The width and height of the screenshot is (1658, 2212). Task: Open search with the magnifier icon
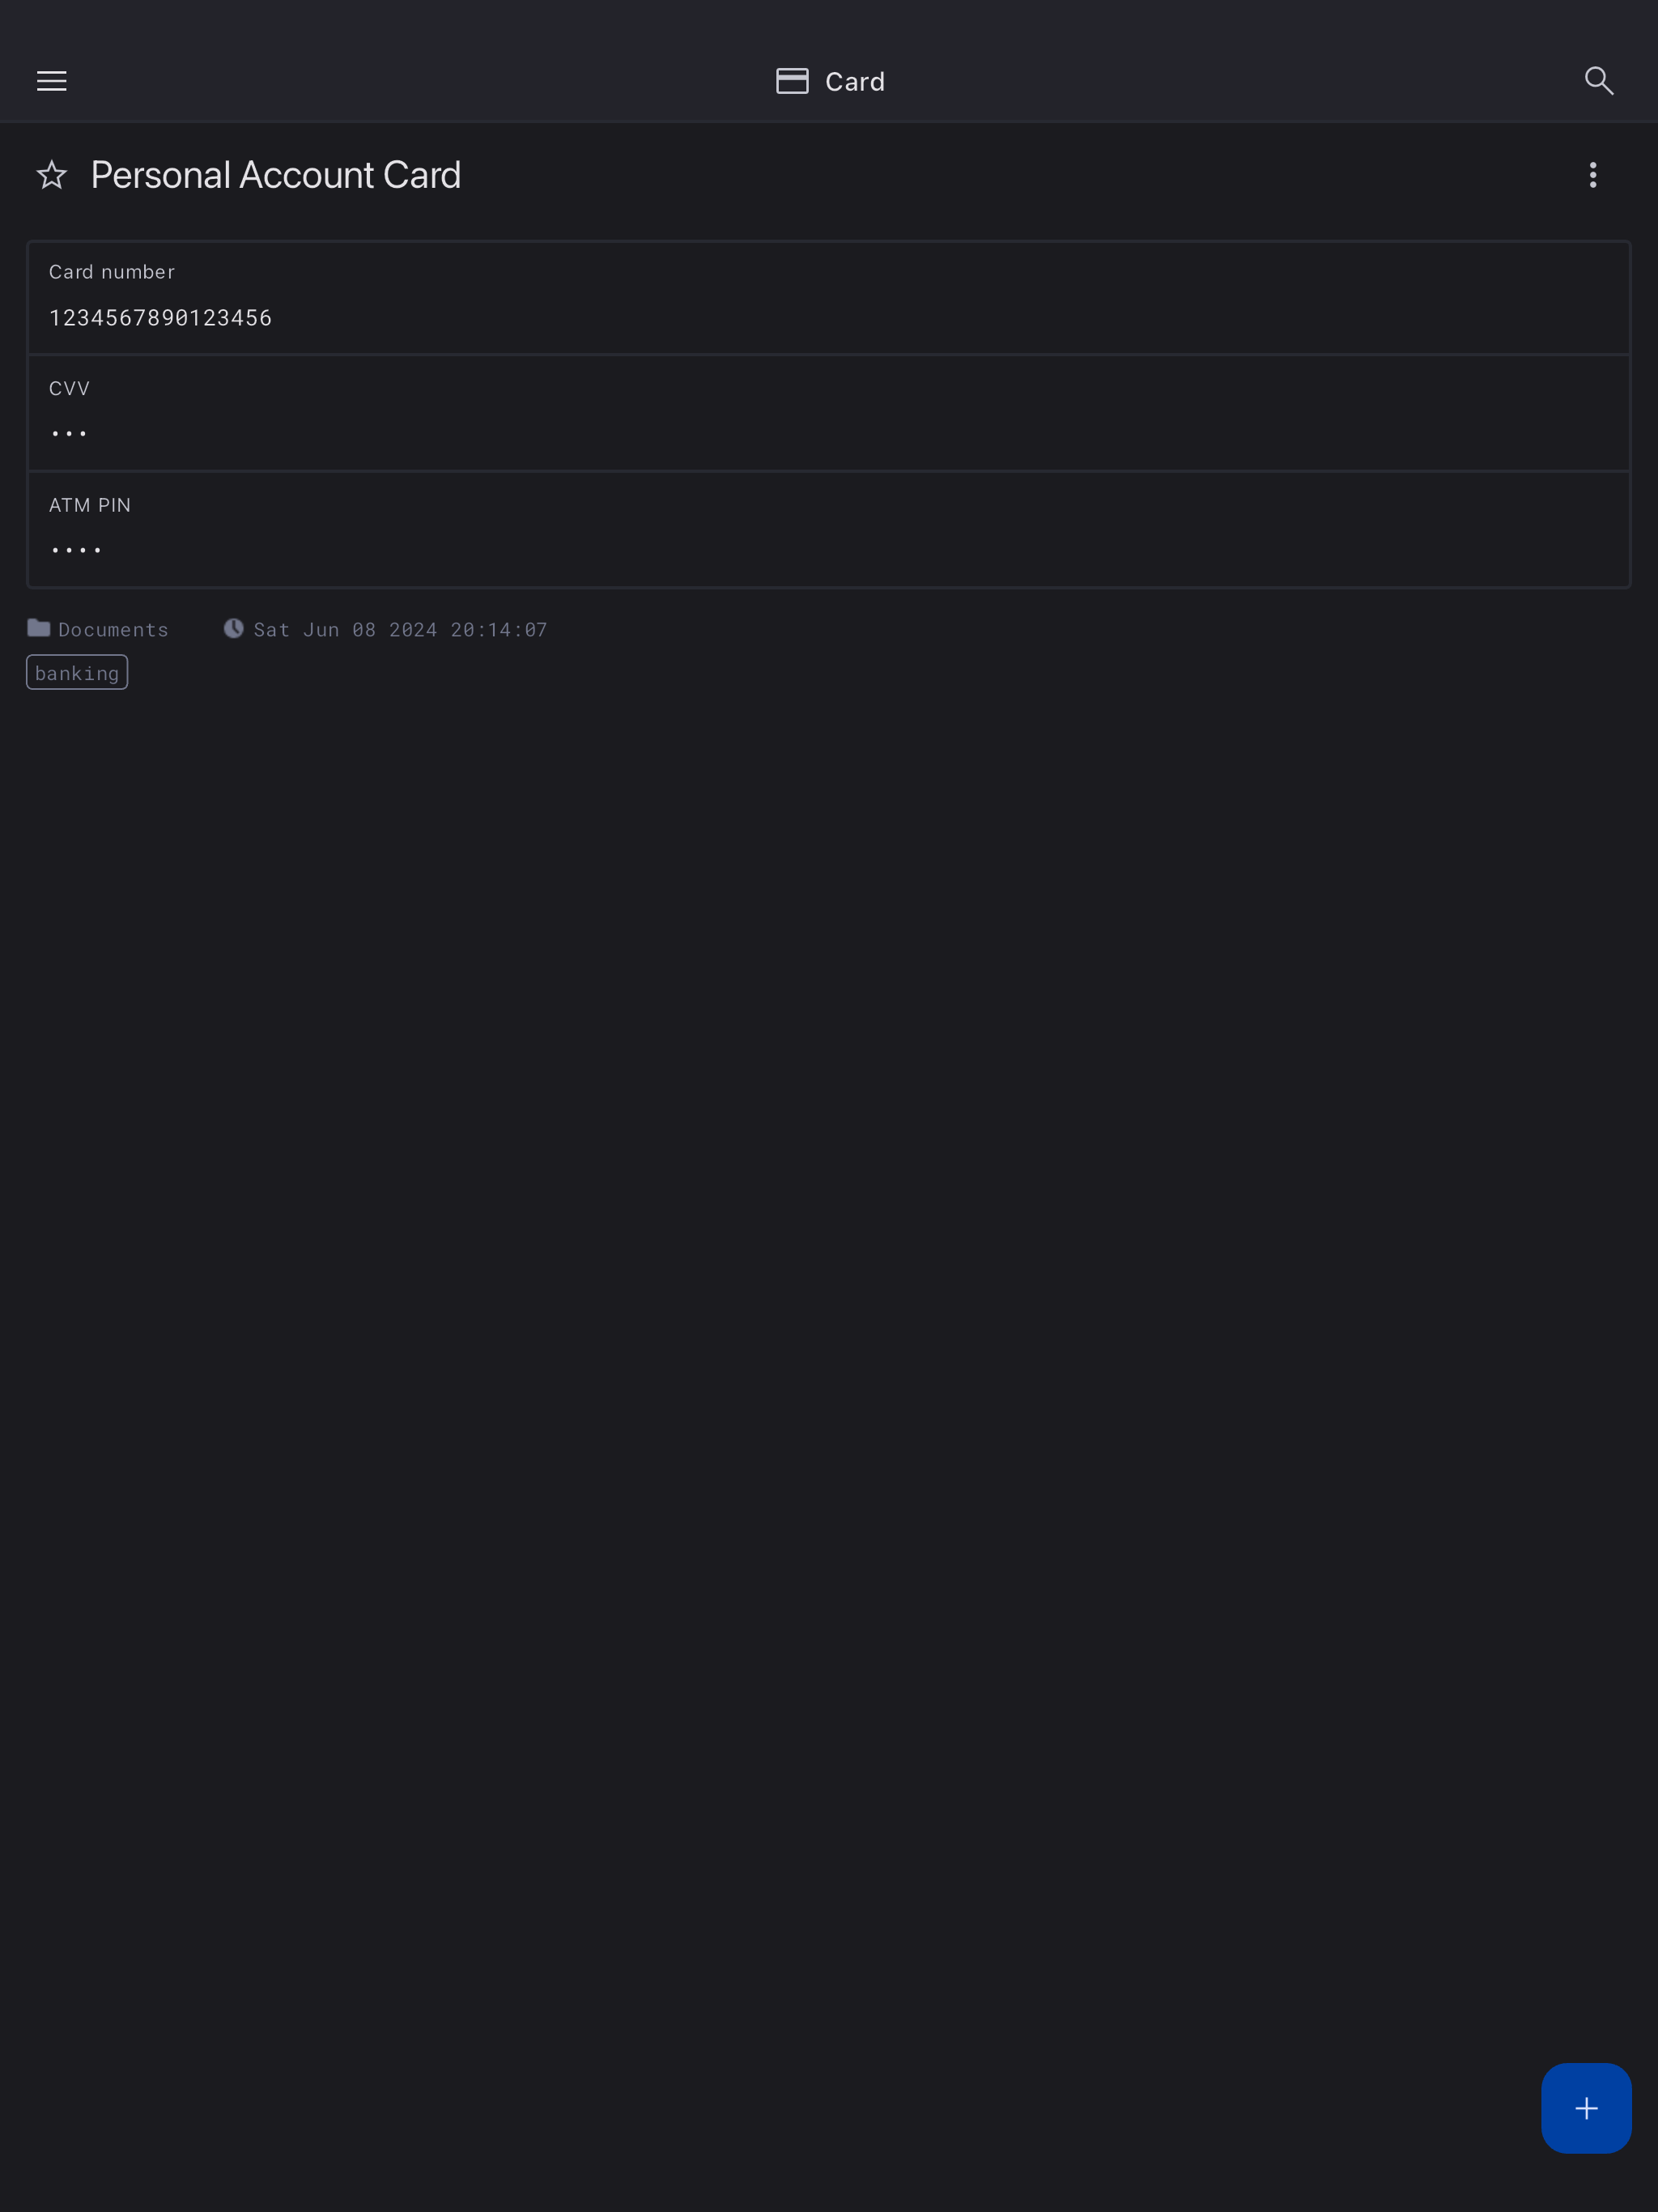point(1598,81)
